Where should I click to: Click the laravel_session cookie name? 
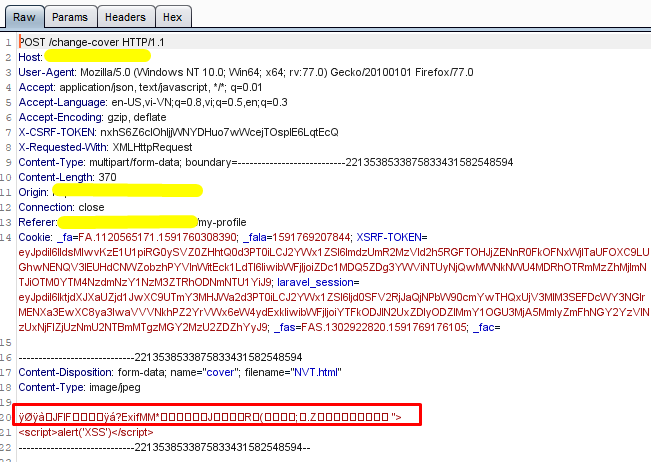click(x=316, y=282)
